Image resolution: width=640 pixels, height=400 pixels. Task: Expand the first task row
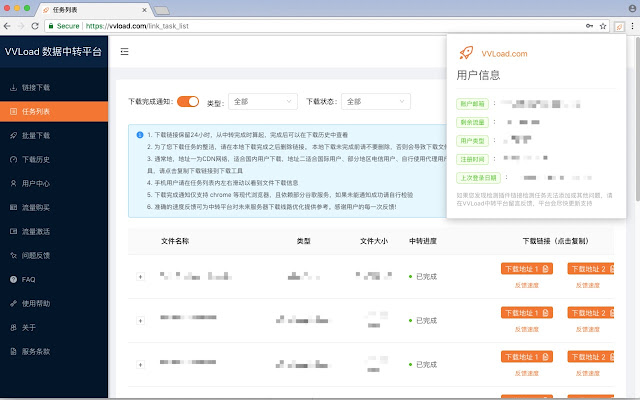[140, 277]
